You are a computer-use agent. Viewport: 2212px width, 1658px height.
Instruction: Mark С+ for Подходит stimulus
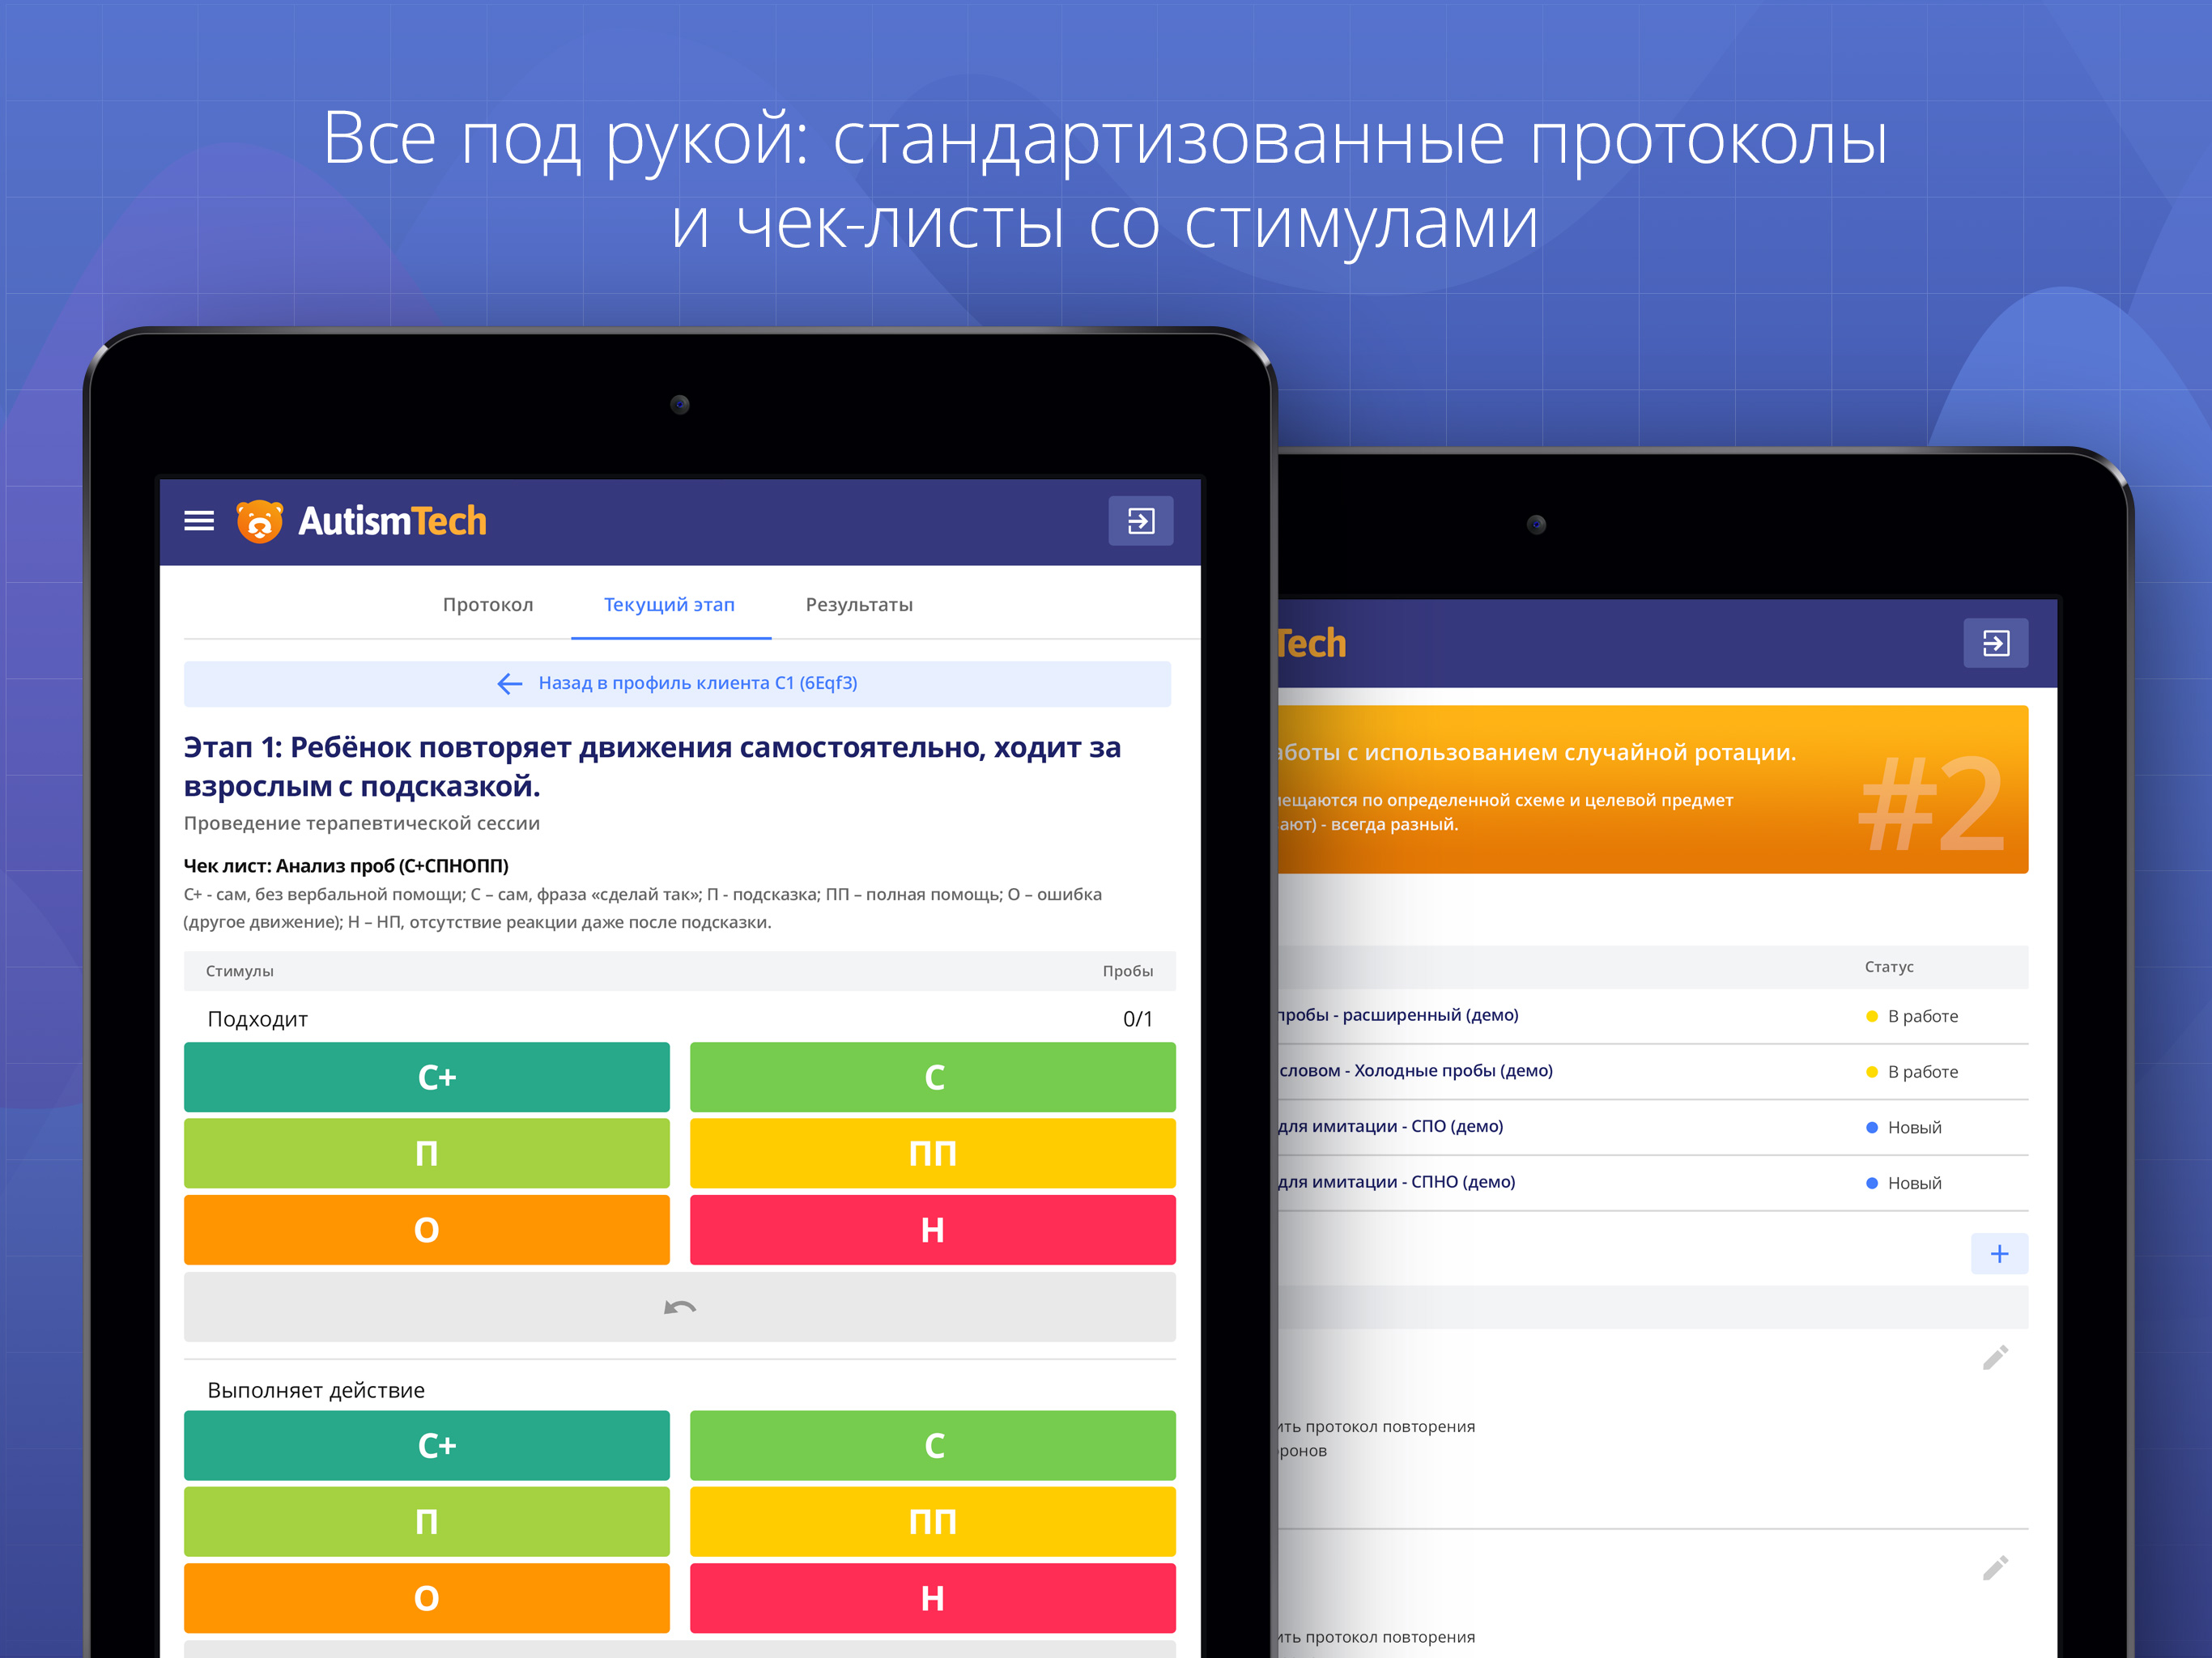(427, 1077)
